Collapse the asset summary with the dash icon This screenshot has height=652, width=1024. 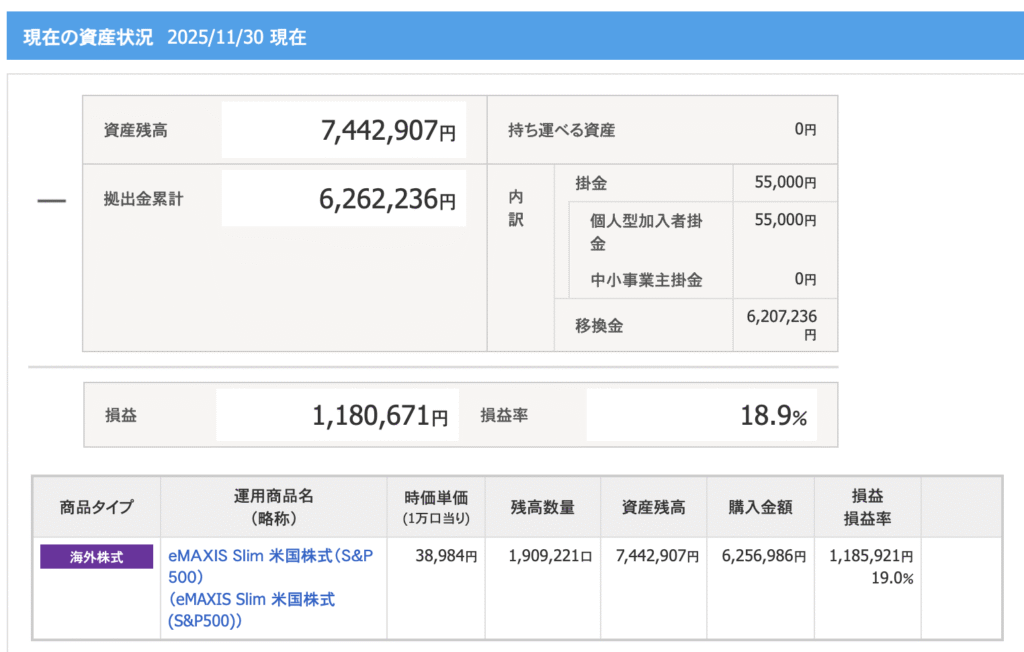[x=51, y=201]
